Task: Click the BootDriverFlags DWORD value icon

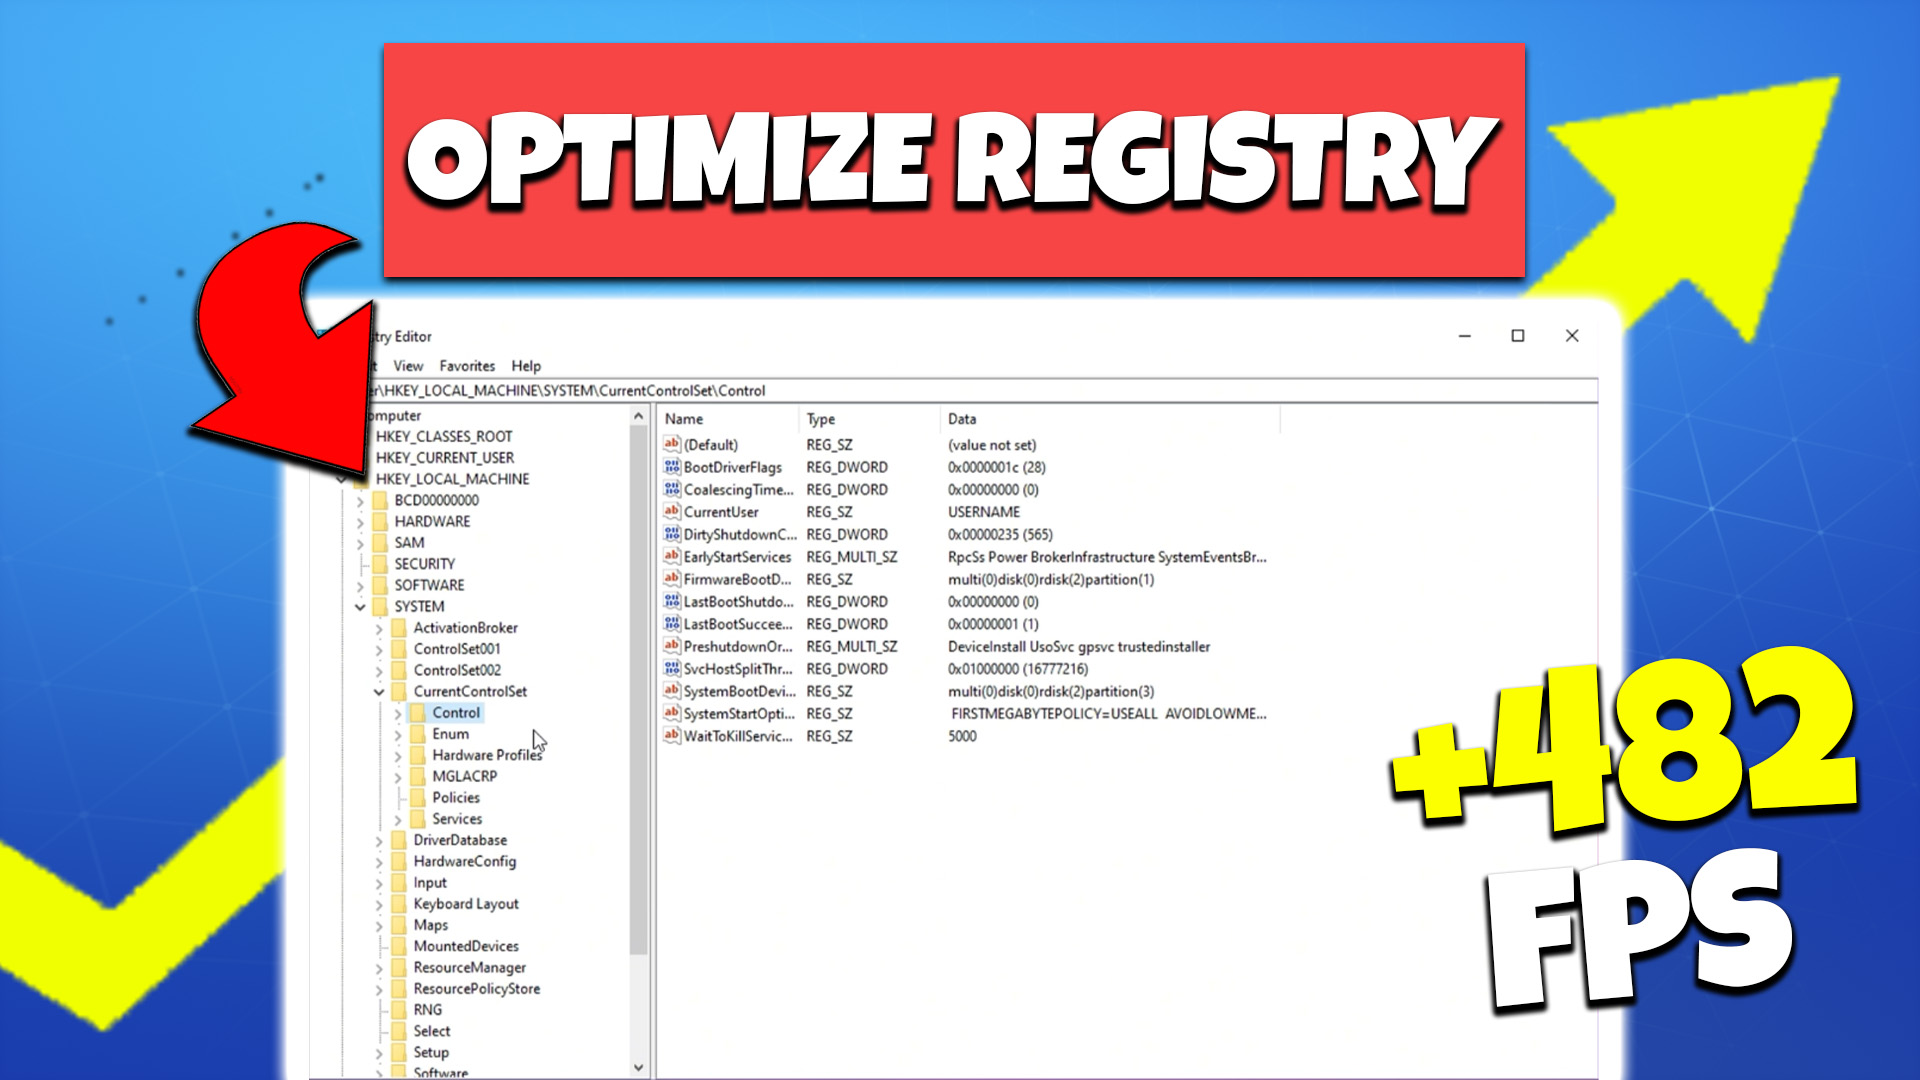Action: point(672,467)
